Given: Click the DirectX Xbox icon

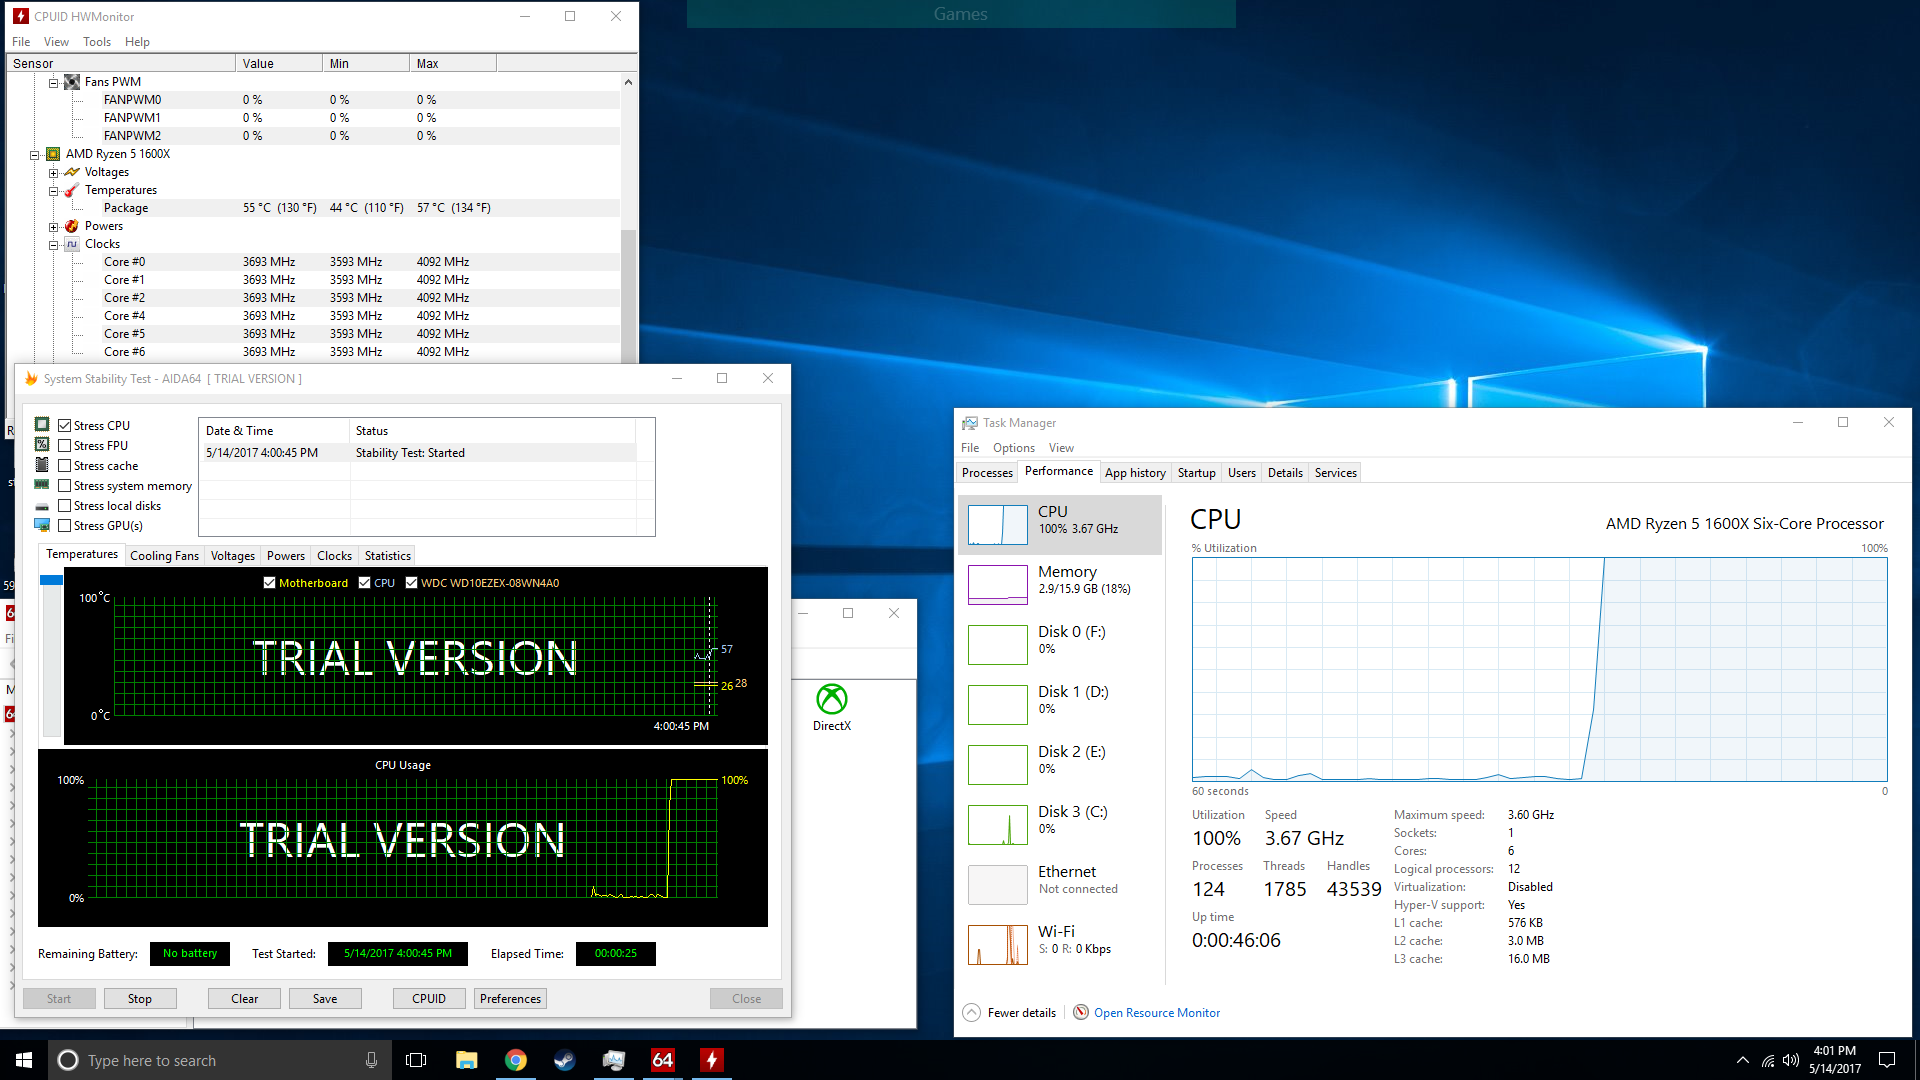Looking at the screenshot, I should (831, 699).
